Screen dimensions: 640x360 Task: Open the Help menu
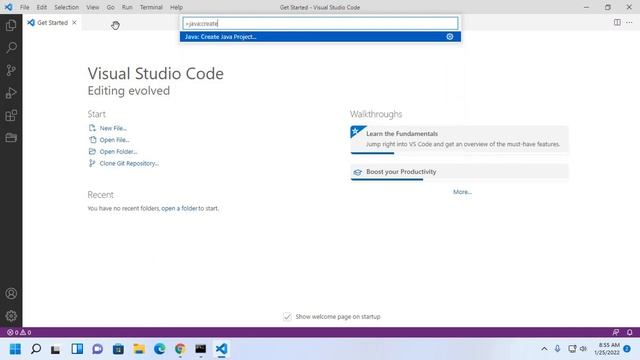pyautogui.click(x=176, y=7)
